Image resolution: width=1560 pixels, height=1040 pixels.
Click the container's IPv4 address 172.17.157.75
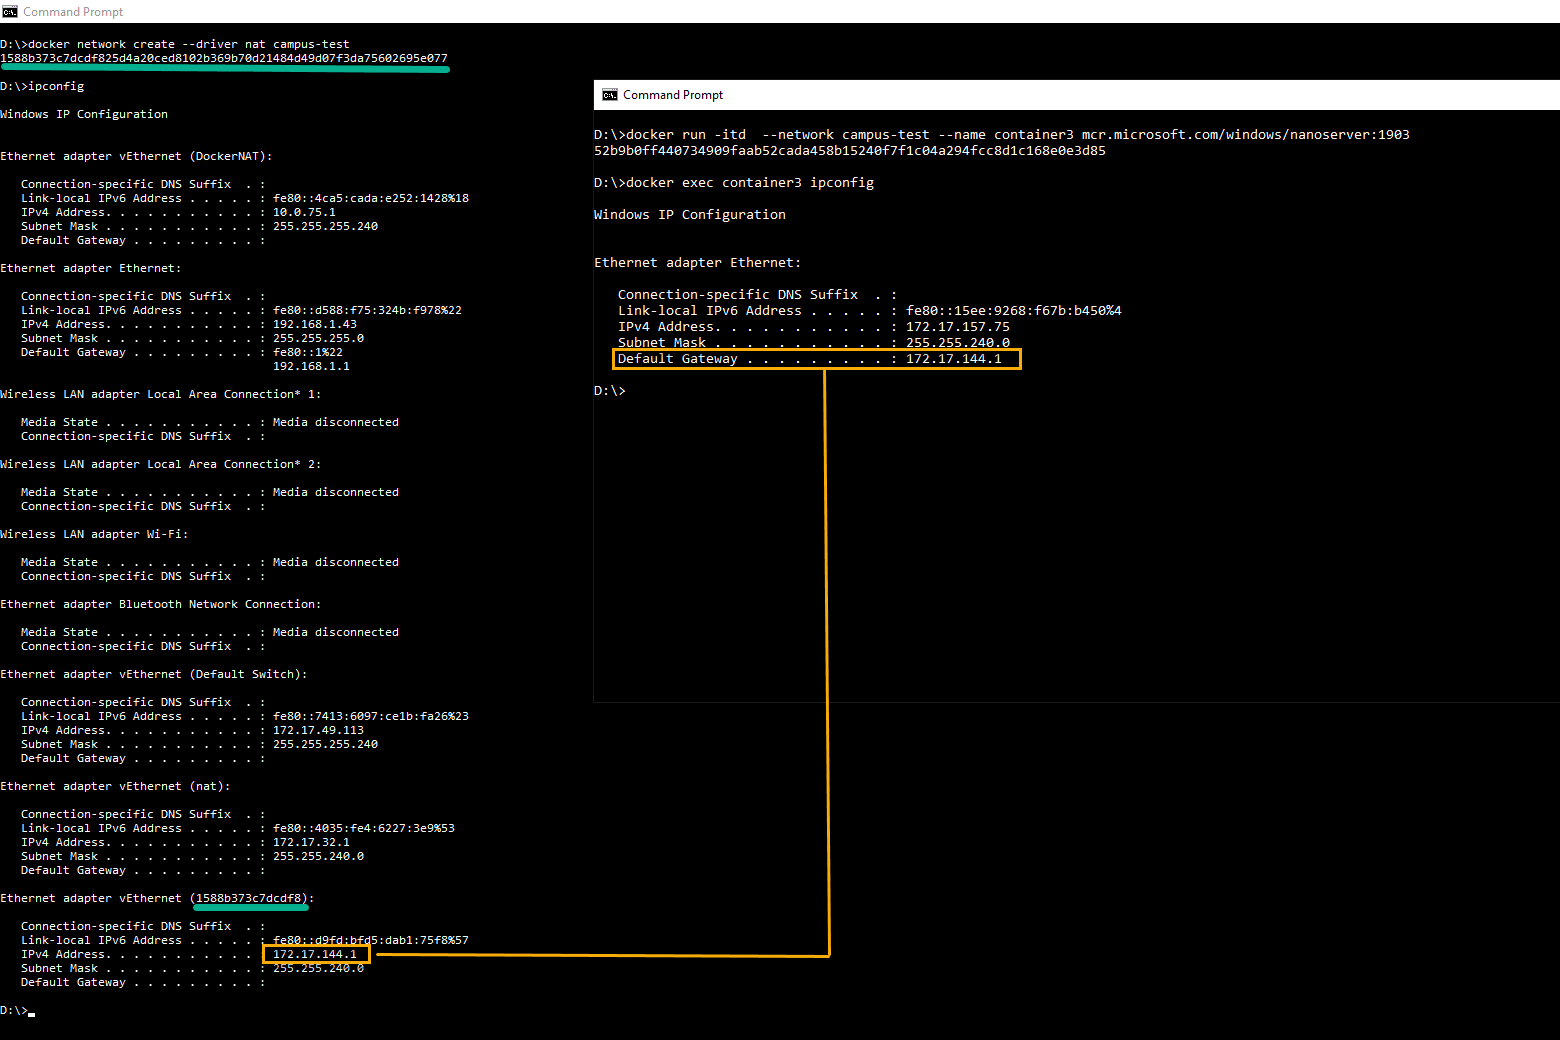(x=957, y=326)
